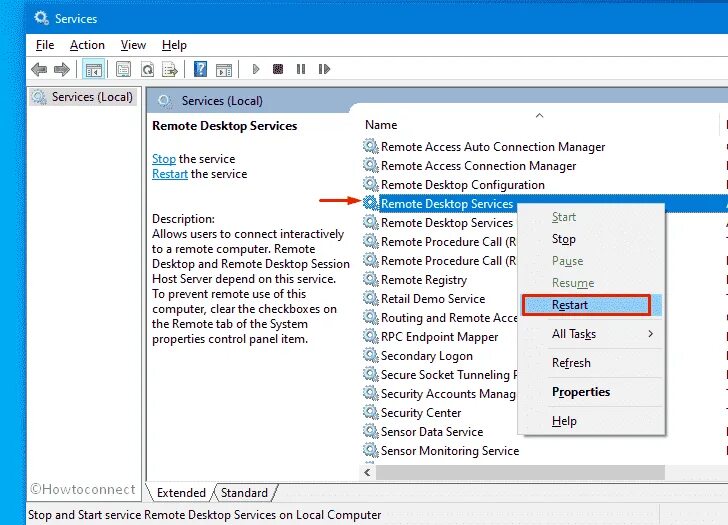Click gear icon beside Sensor Data Service
The height and width of the screenshot is (525, 728).
pos(370,431)
